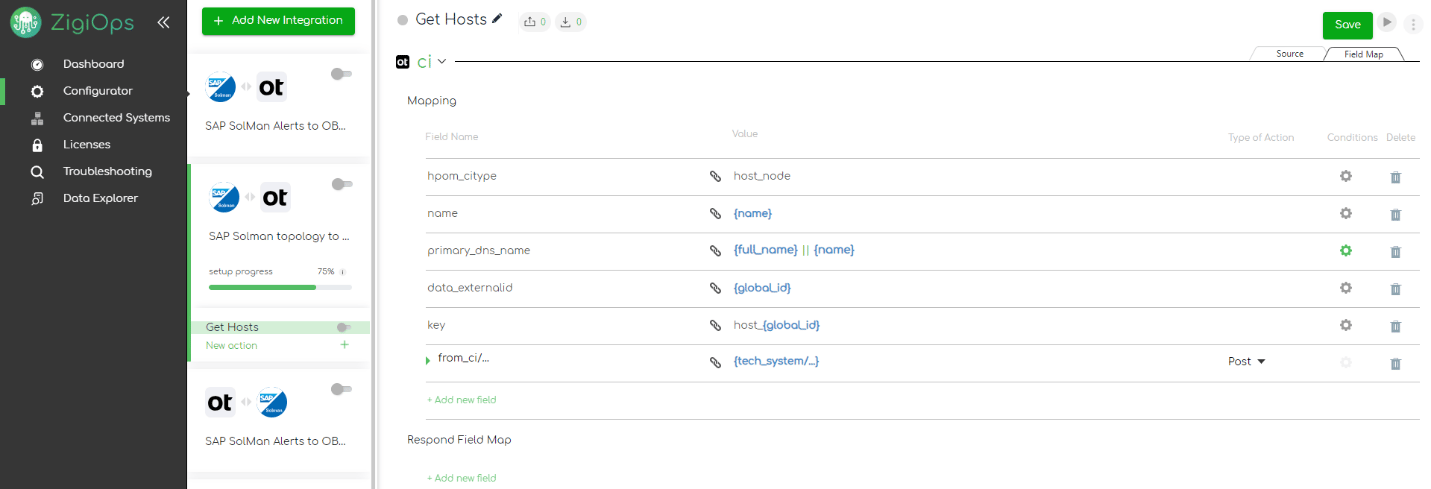Open Data Explorer
1431x489 pixels.
click(100, 198)
